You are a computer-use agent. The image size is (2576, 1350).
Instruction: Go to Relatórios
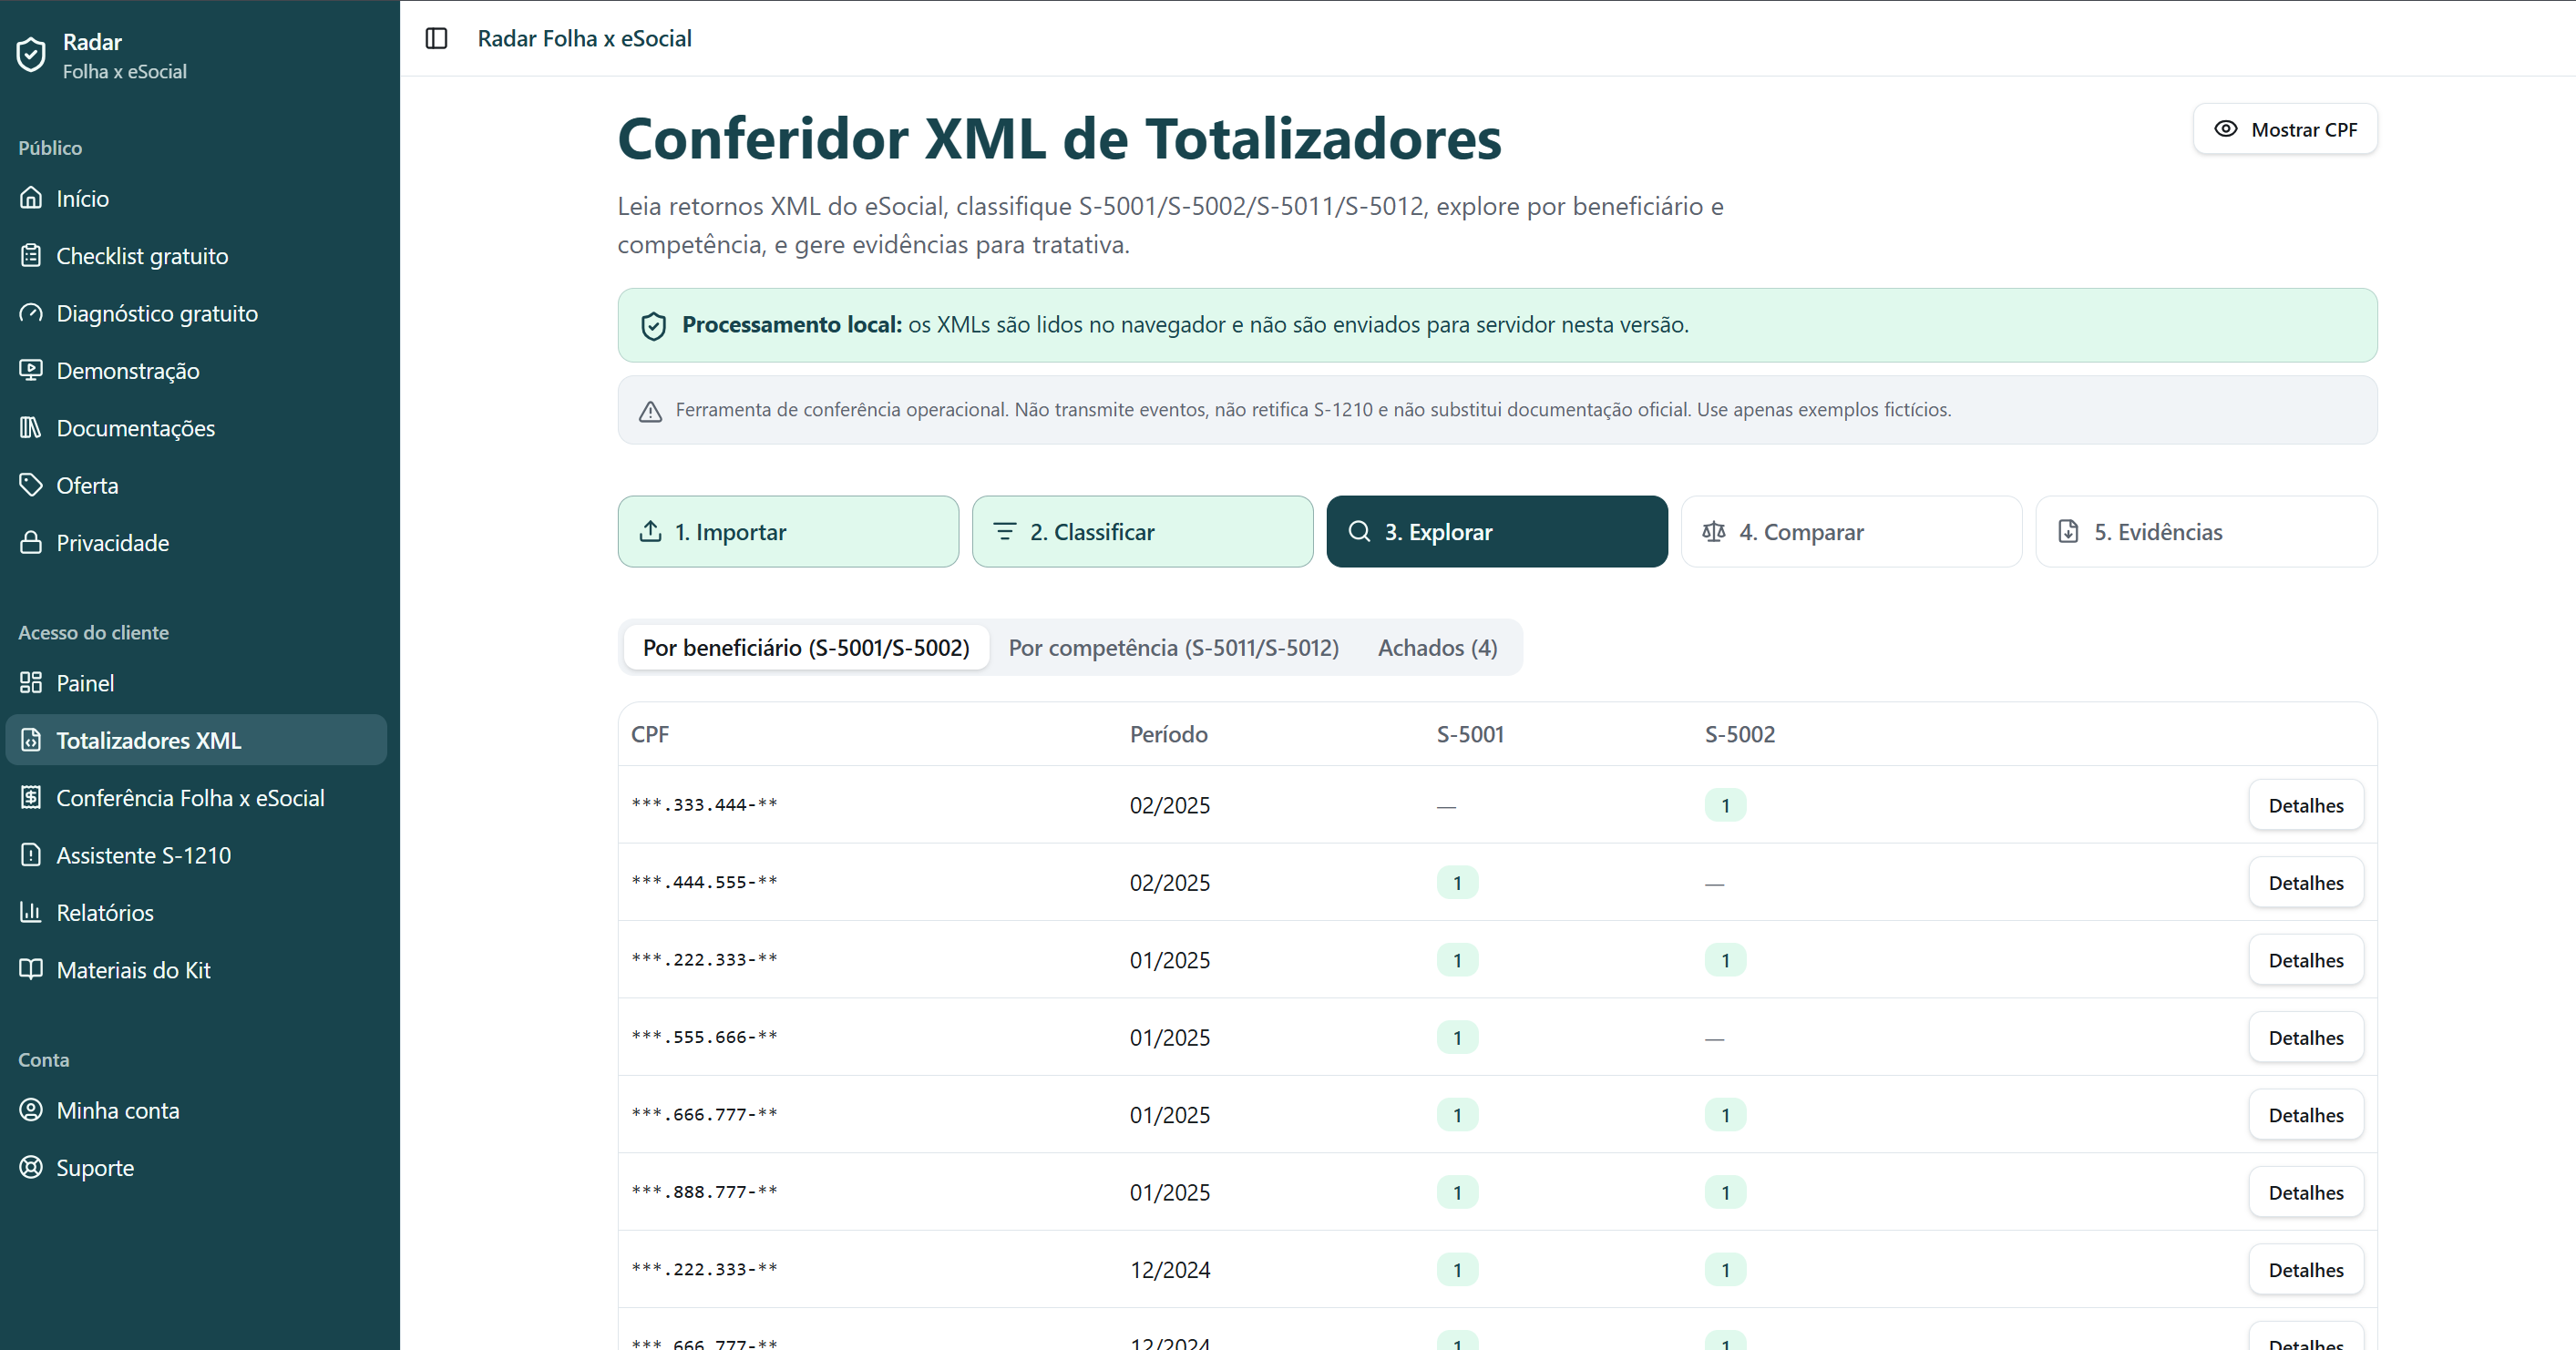click(x=196, y=912)
